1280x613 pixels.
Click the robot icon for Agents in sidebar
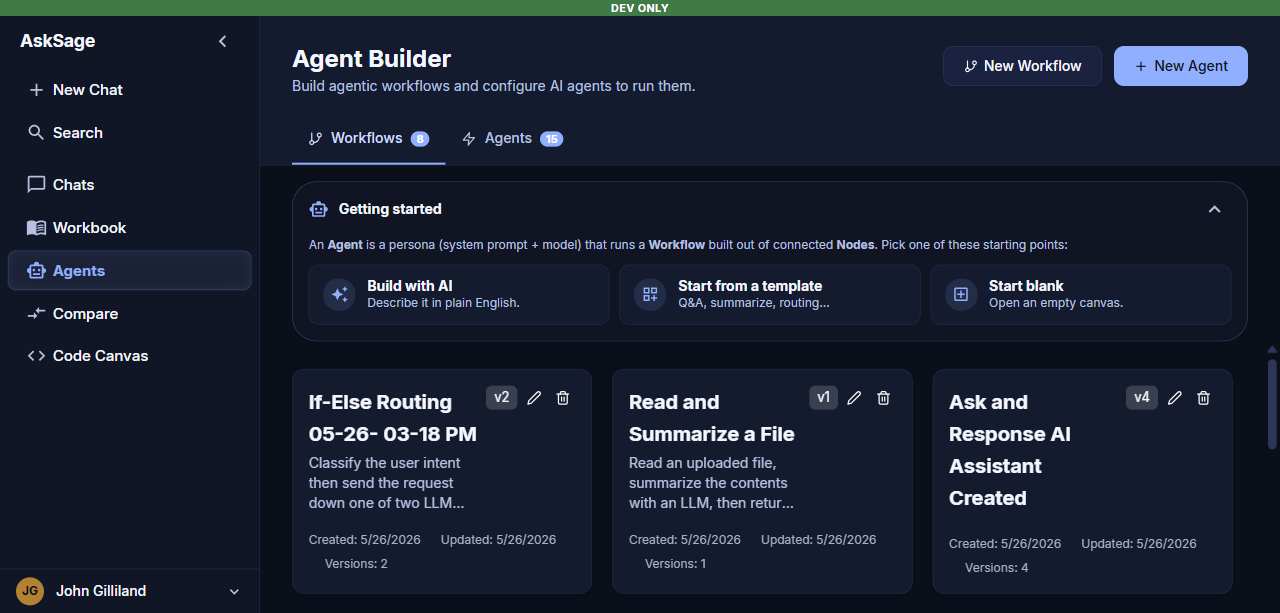[x=36, y=270]
